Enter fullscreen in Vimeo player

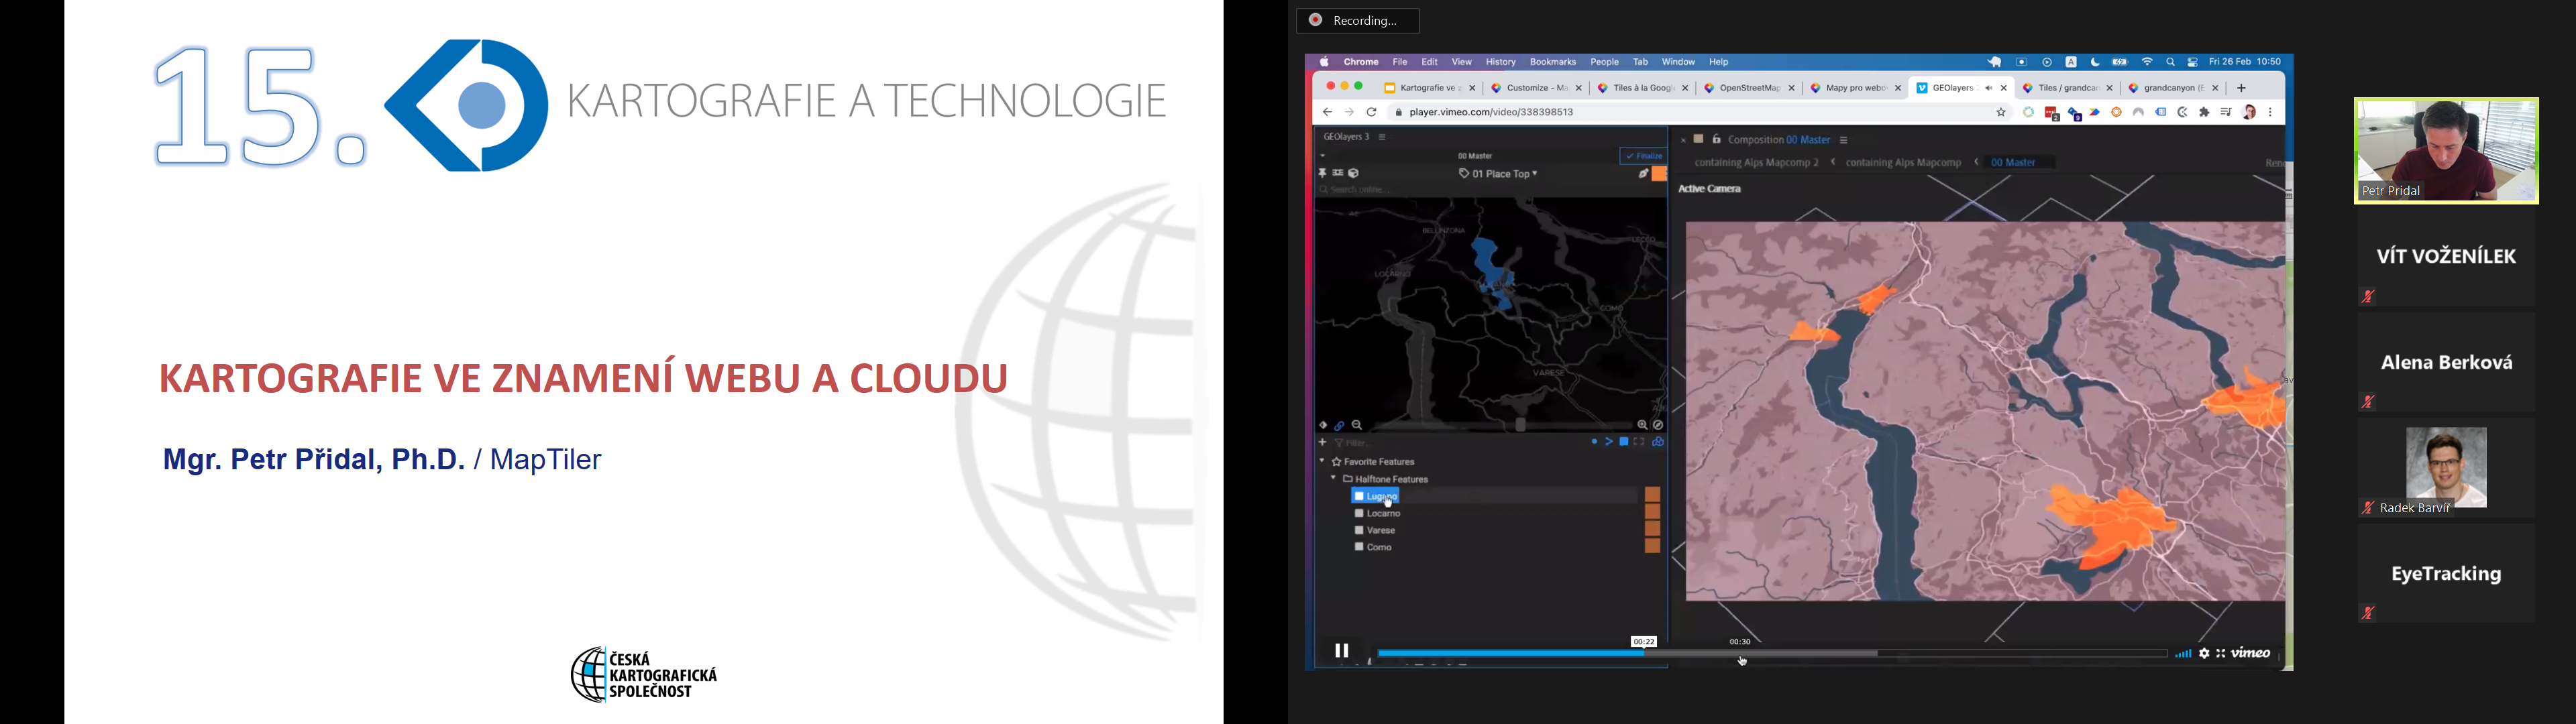click(2221, 654)
